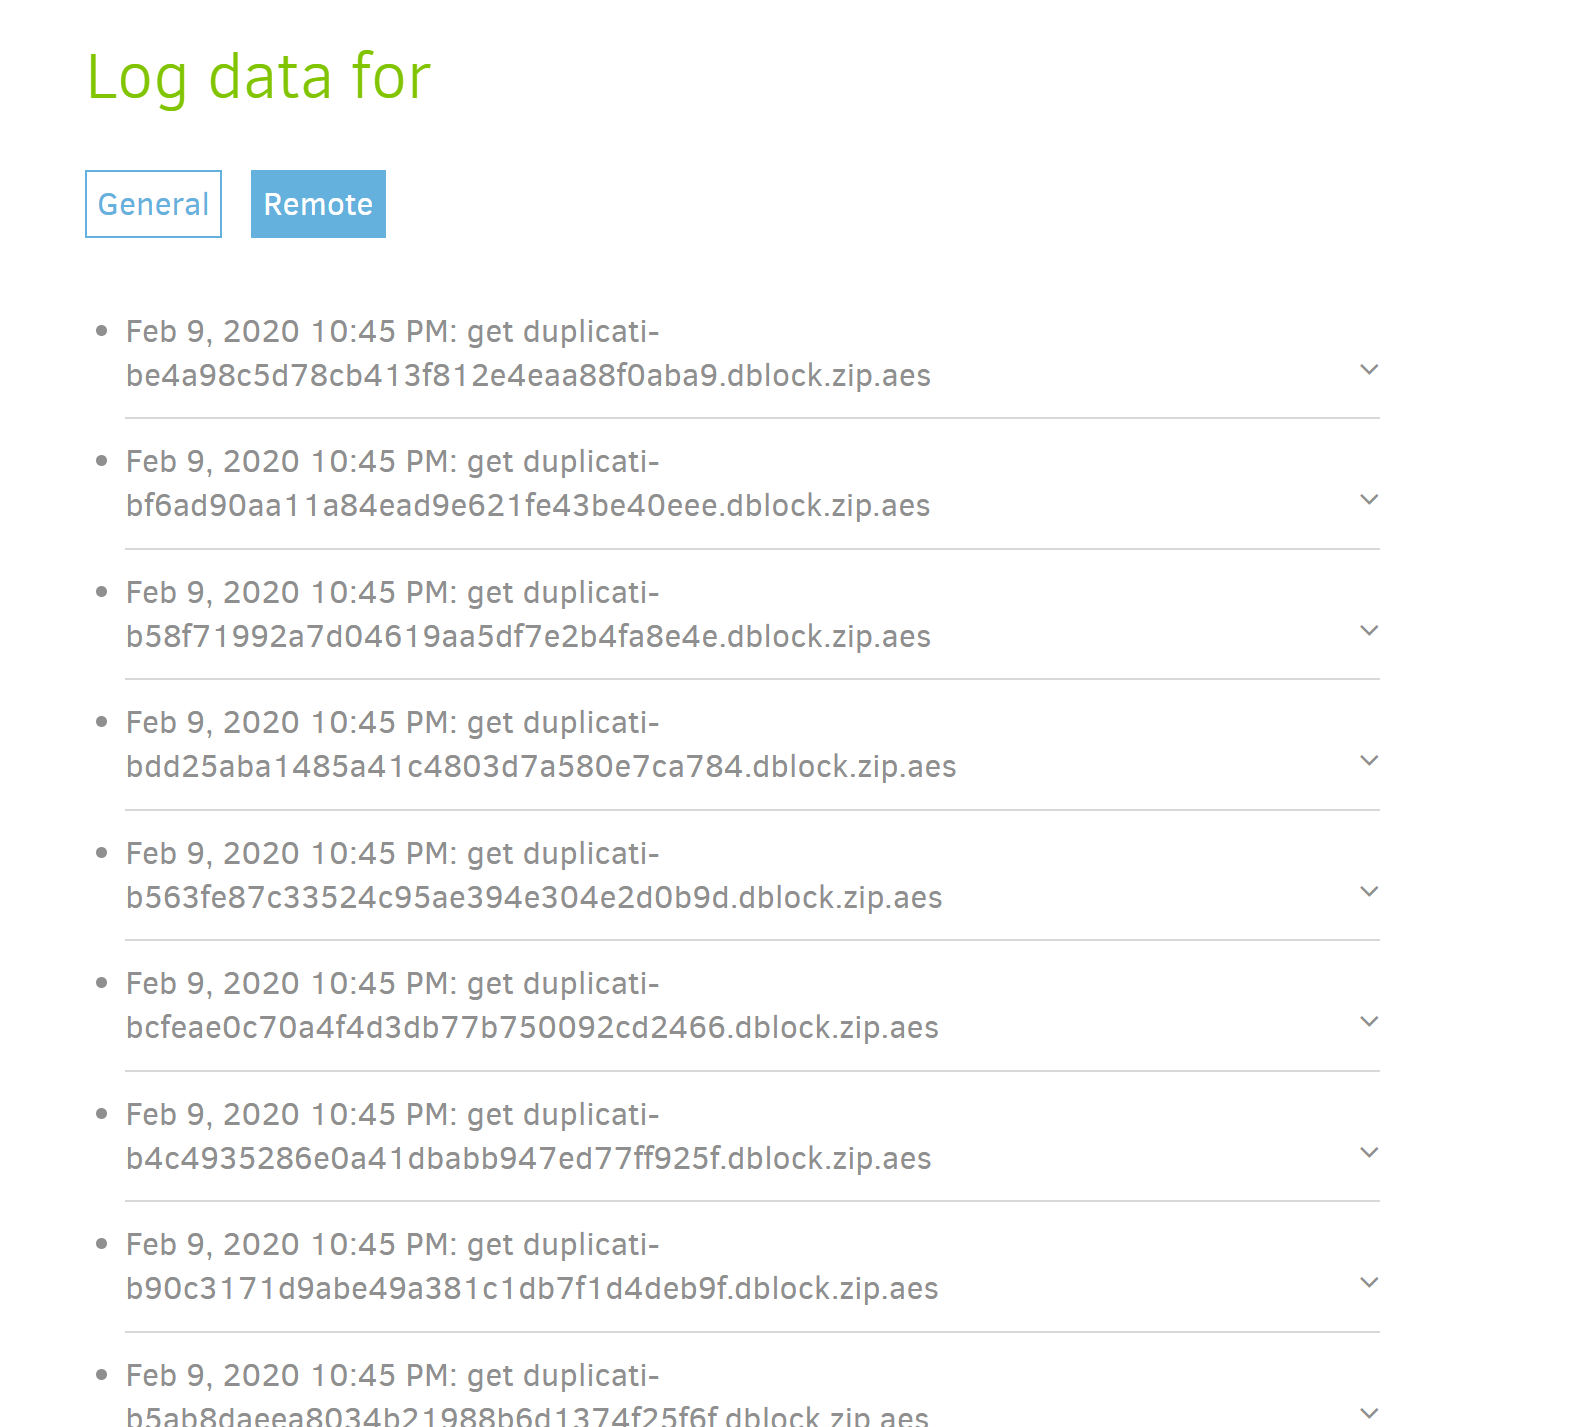Switch to the General log tab

click(152, 203)
